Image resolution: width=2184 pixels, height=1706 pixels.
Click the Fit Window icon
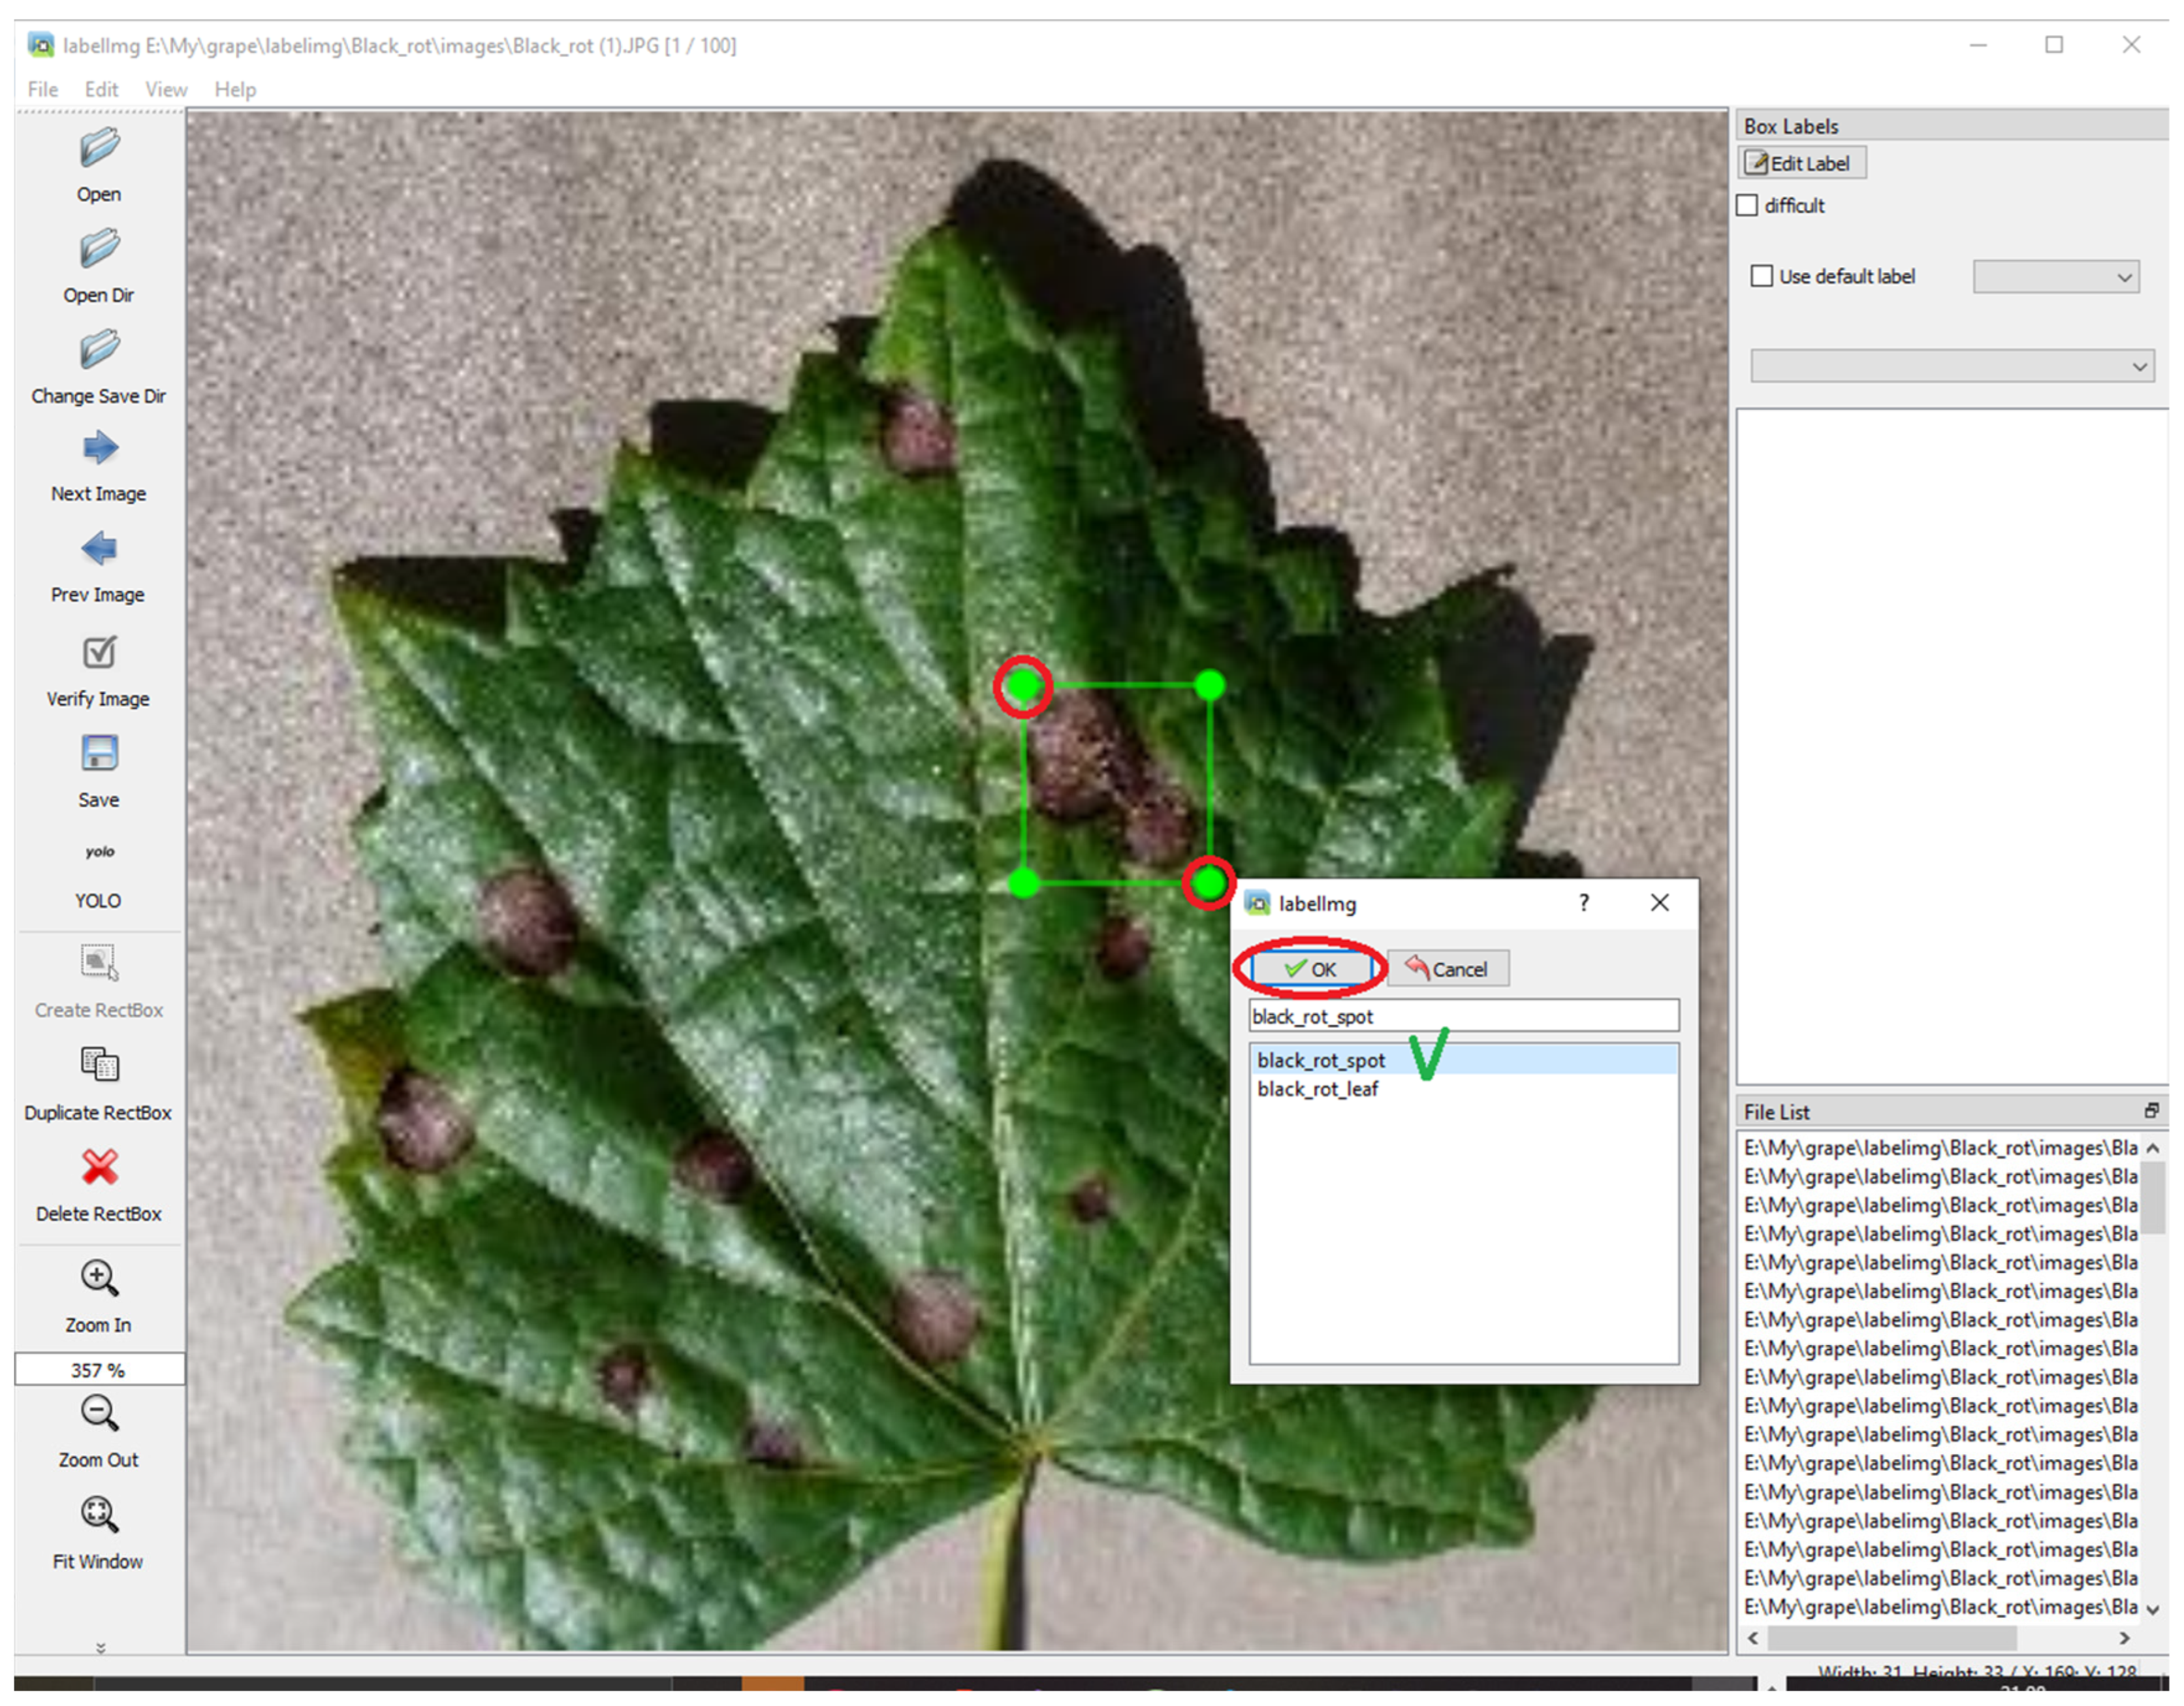click(99, 1516)
